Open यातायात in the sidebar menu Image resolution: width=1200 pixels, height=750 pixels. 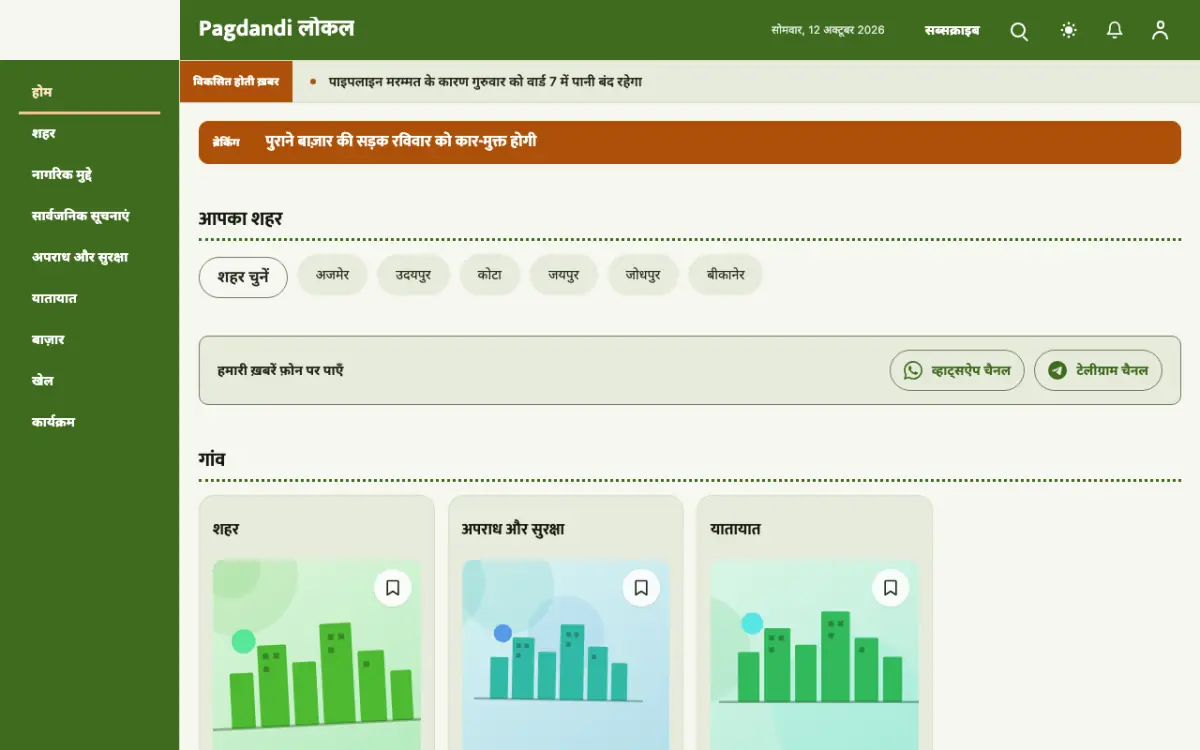(89, 298)
